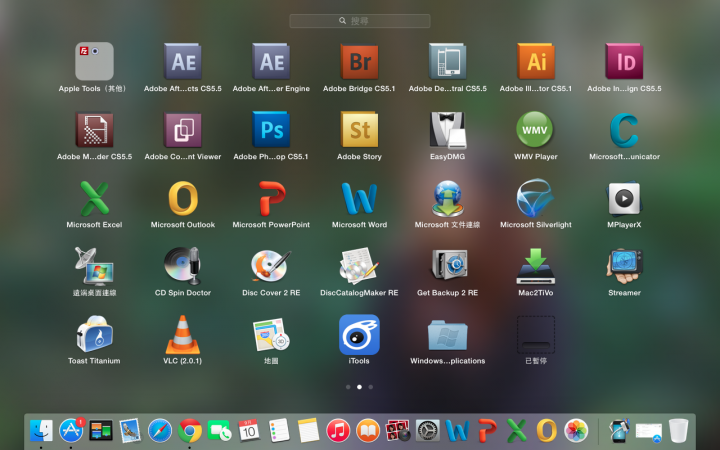Open MPlayerX app
720x450 pixels.
coord(624,198)
